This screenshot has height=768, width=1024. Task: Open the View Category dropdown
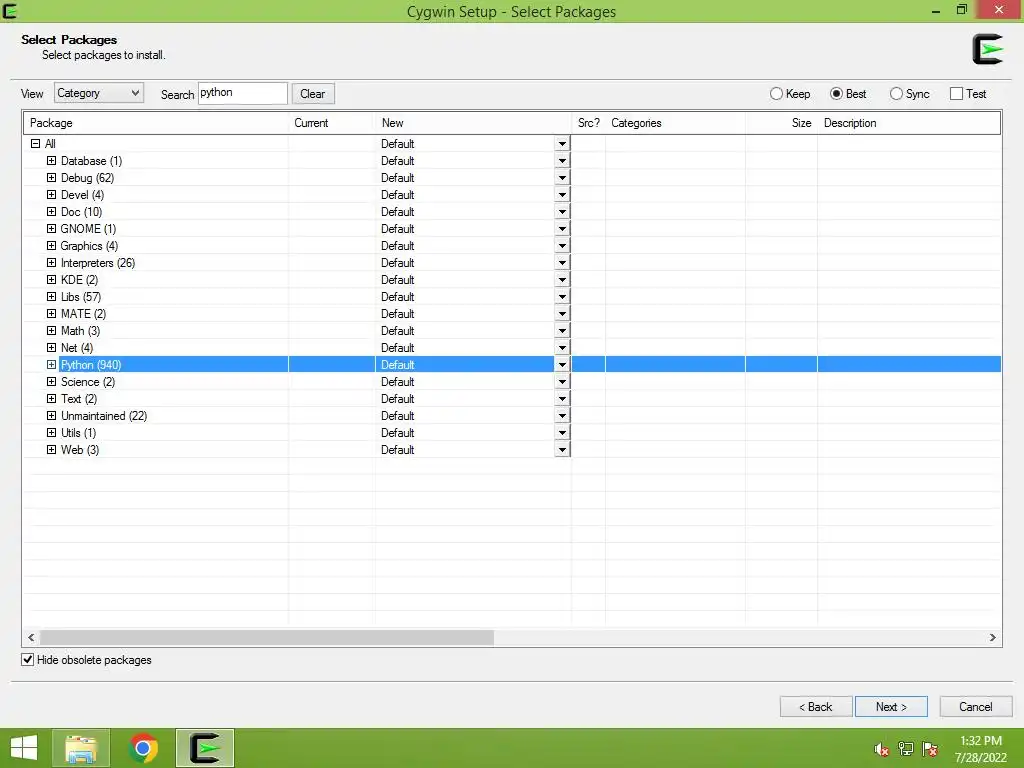coord(99,93)
